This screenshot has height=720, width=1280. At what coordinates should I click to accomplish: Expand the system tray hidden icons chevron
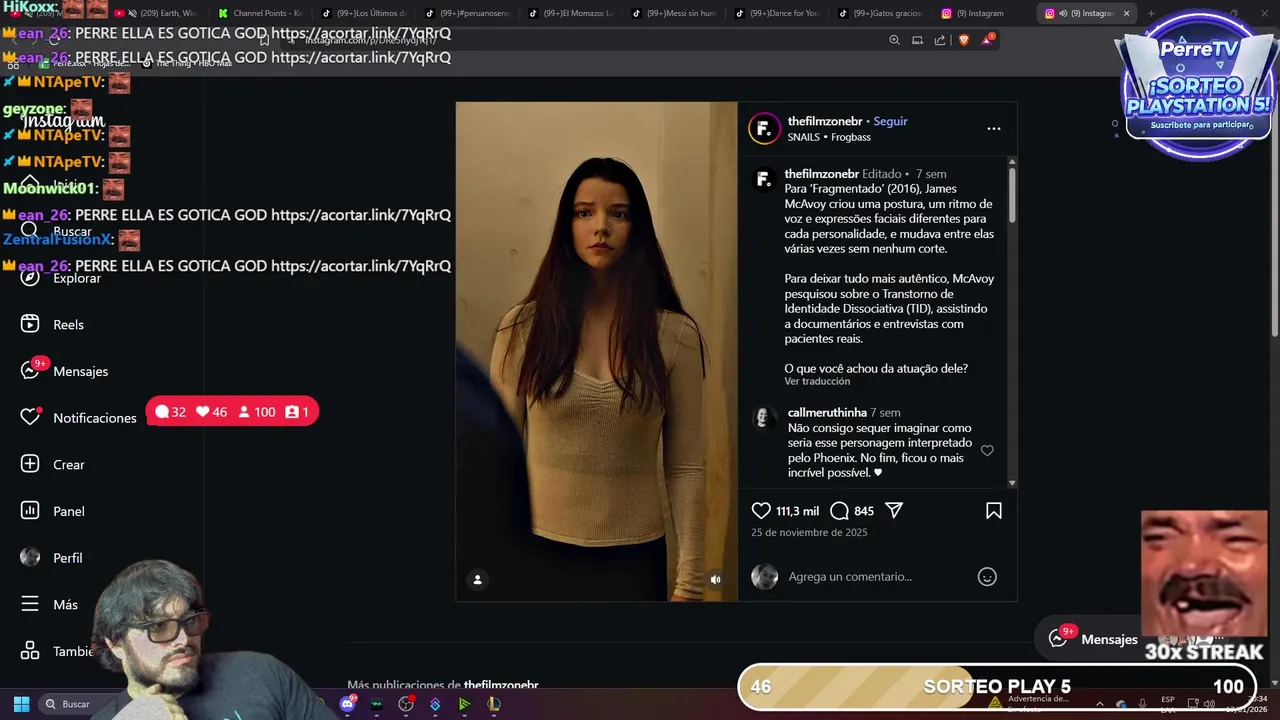click(1099, 704)
